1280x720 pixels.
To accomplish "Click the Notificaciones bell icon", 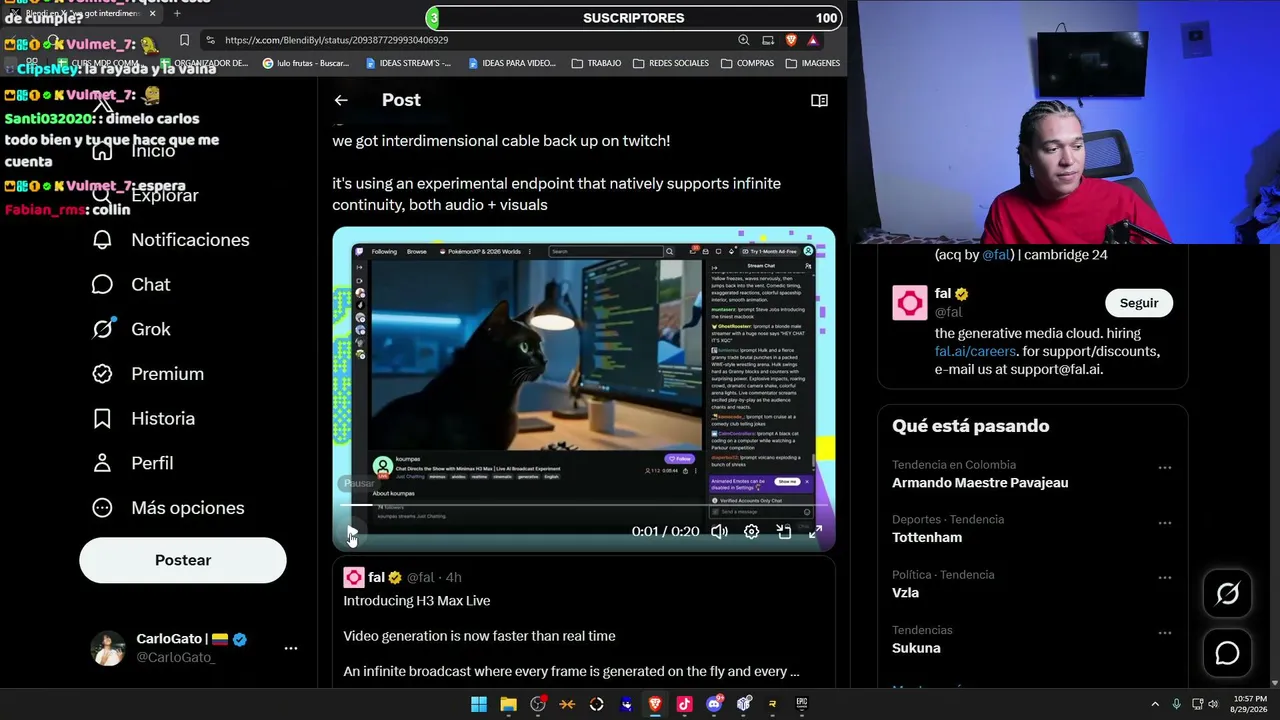I will 102,240.
